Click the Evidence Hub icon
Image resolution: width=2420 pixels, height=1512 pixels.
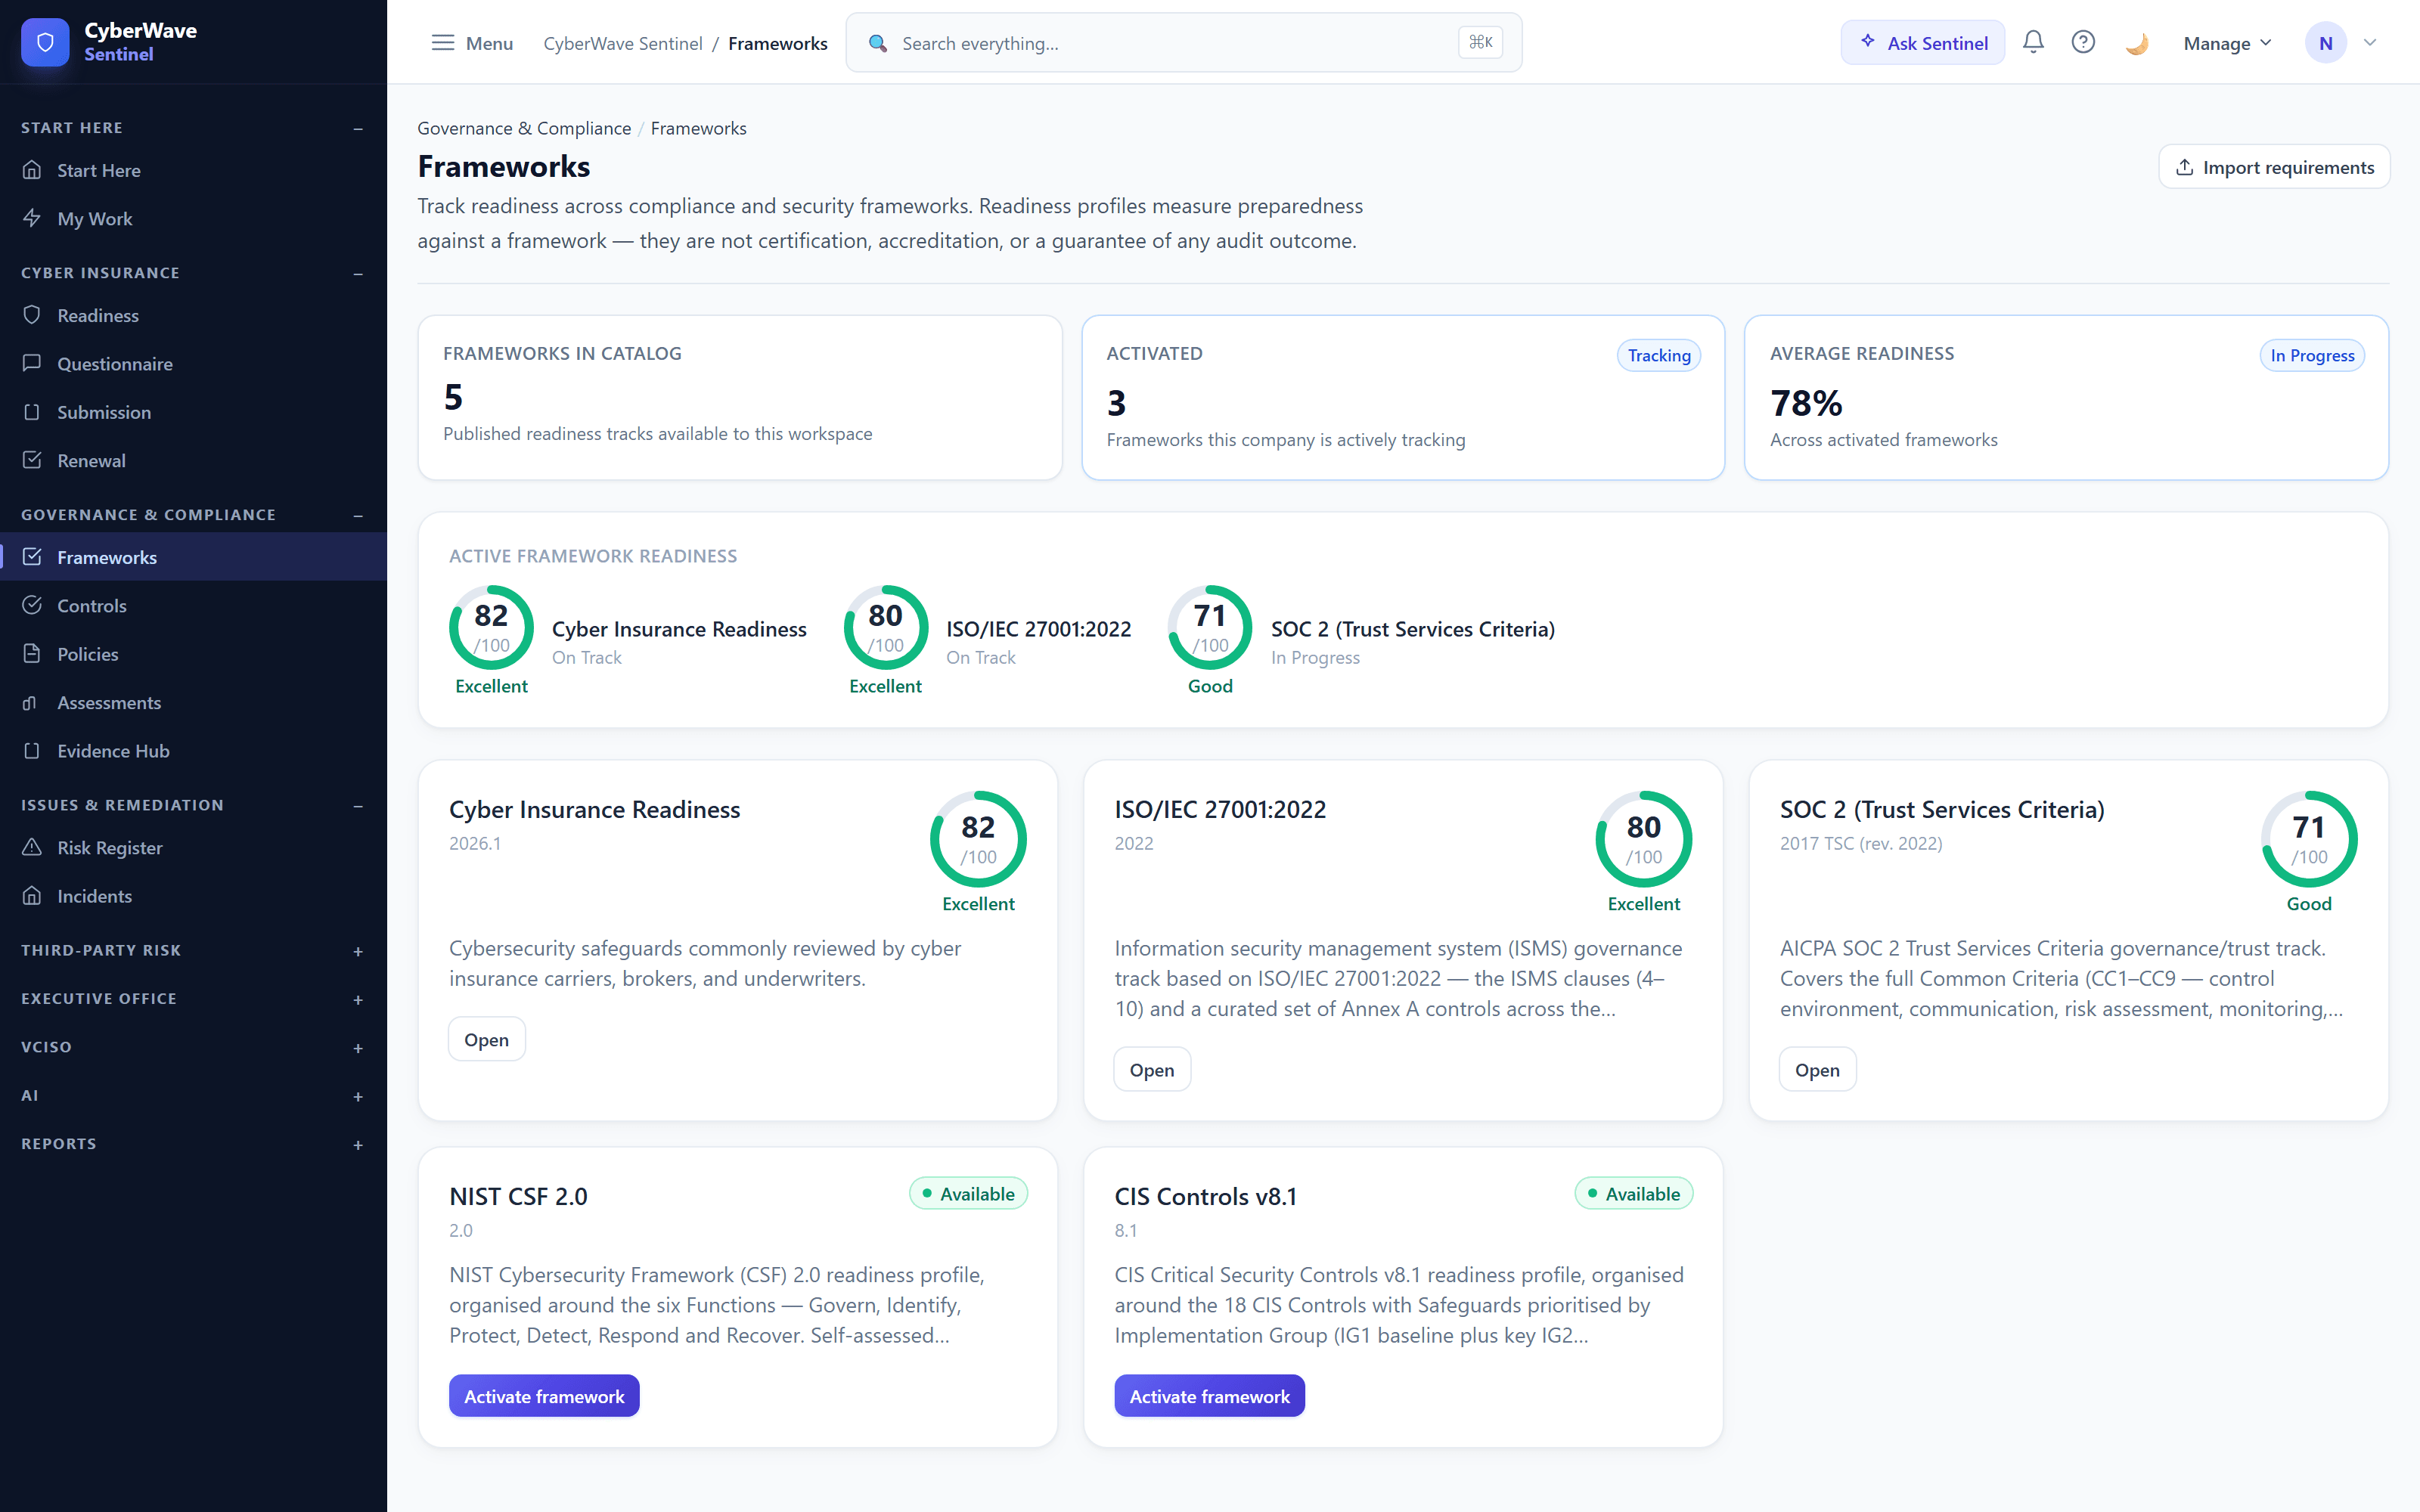tap(32, 750)
